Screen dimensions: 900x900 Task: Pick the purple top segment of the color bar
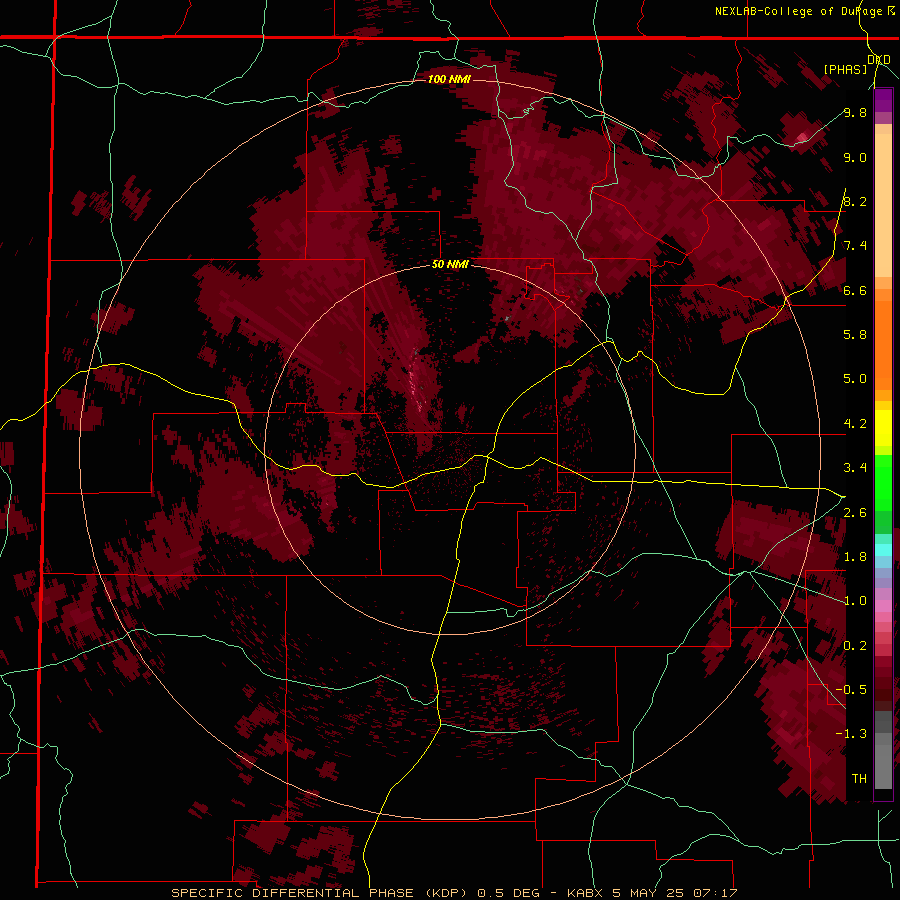pos(883,100)
